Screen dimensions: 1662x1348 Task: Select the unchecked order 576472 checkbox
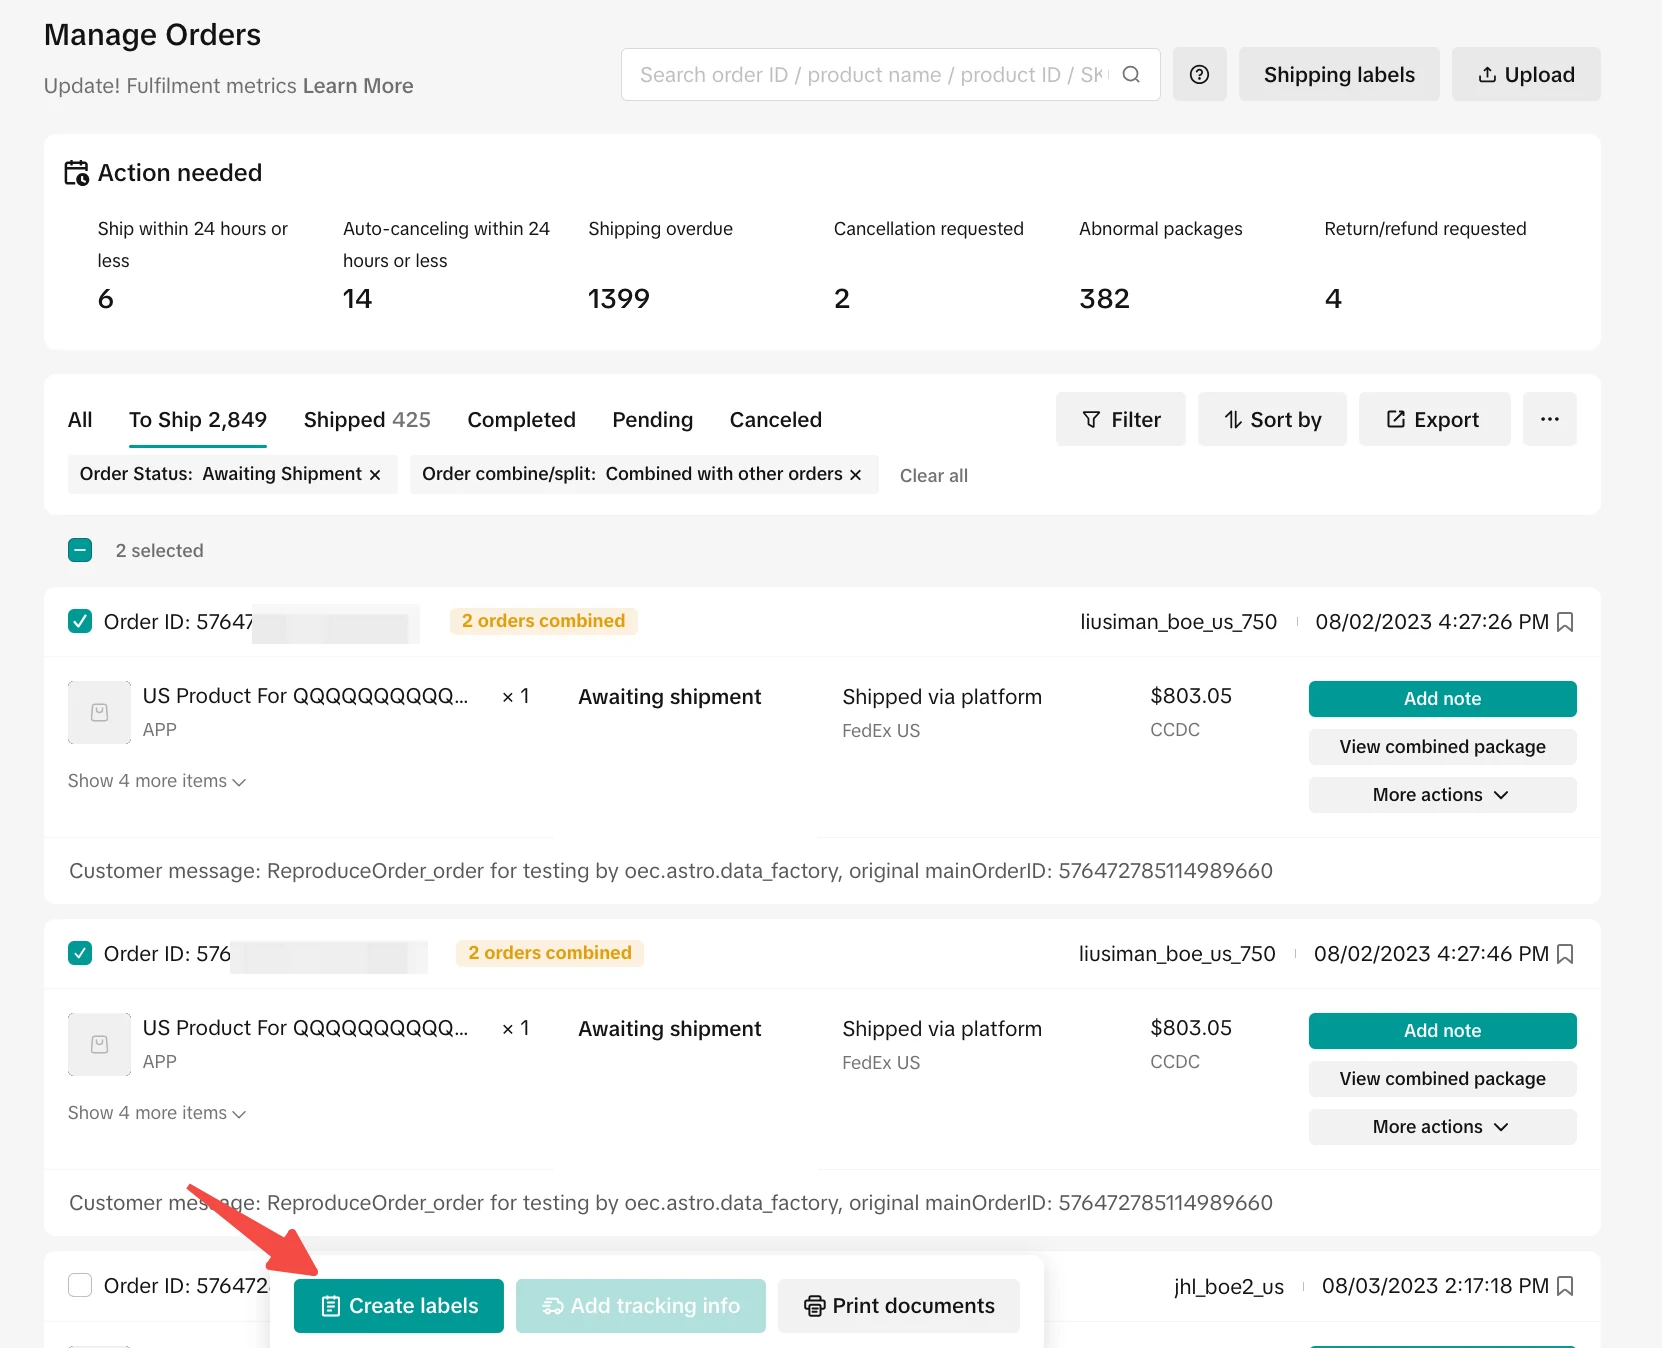pyautogui.click(x=80, y=1285)
